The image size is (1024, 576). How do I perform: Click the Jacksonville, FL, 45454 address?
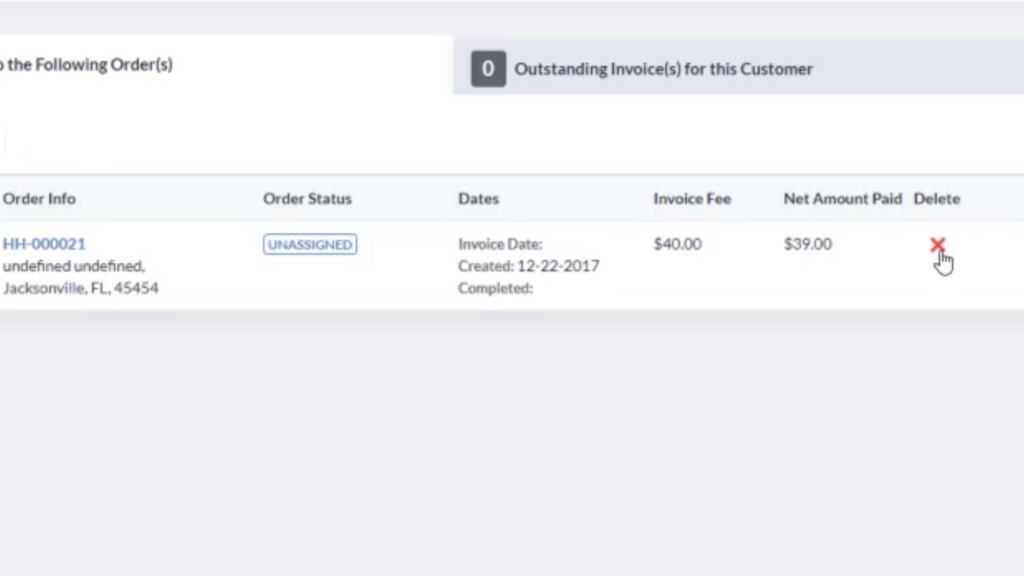(80, 288)
